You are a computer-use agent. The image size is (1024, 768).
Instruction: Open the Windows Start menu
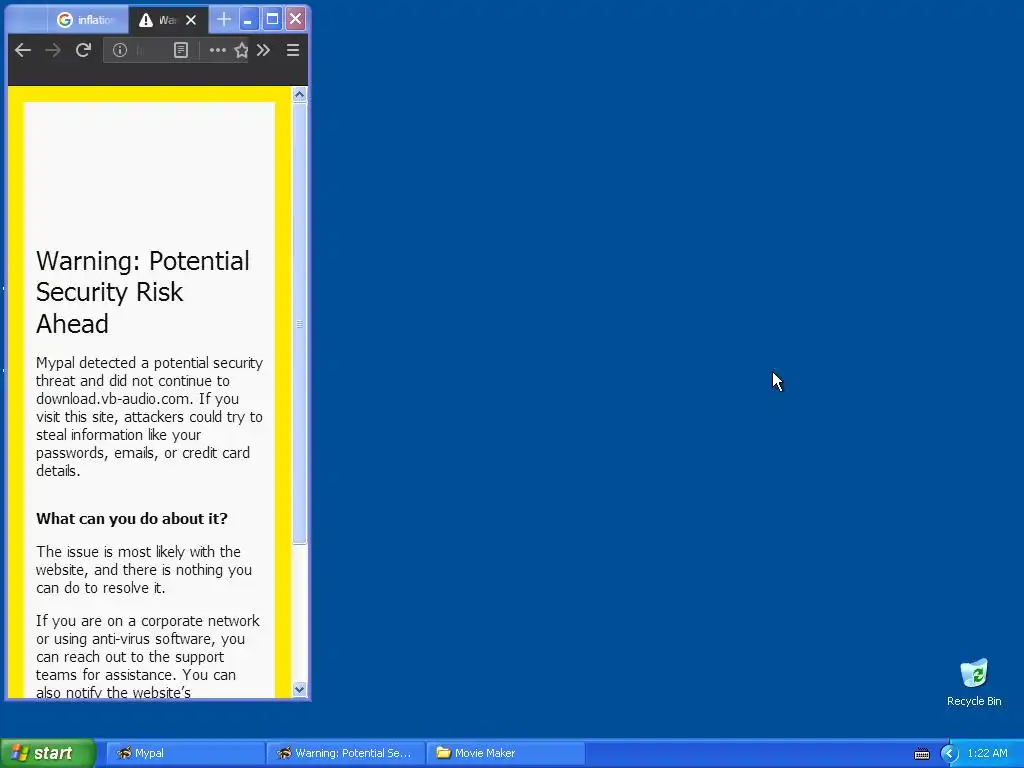[x=48, y=753]
